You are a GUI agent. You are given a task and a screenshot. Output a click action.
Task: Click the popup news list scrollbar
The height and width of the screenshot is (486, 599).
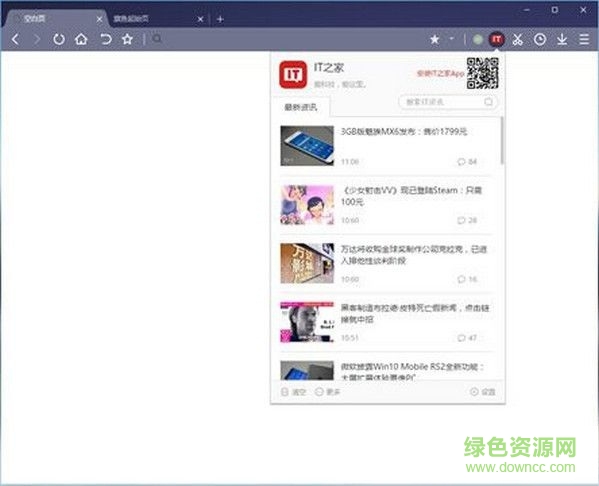pos(502,140)
